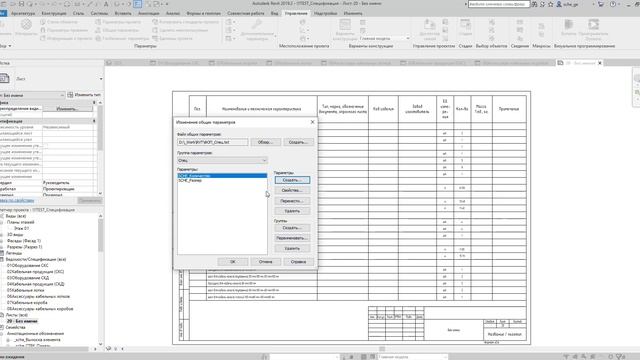640x360 pixels.
Task: Open the Справка по свойствам link
Action: tap(17, 200)
